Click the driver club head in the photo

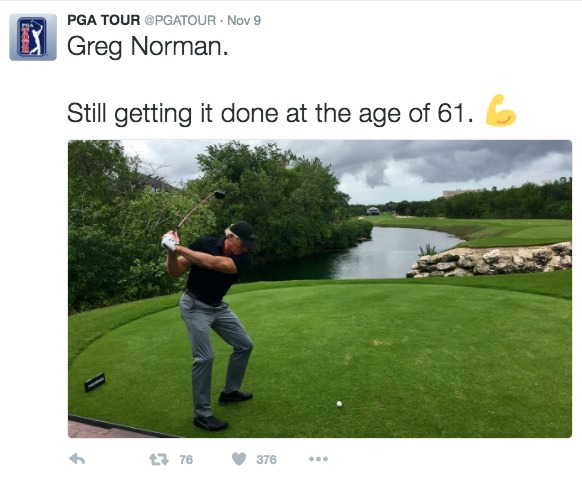(219, 194)
